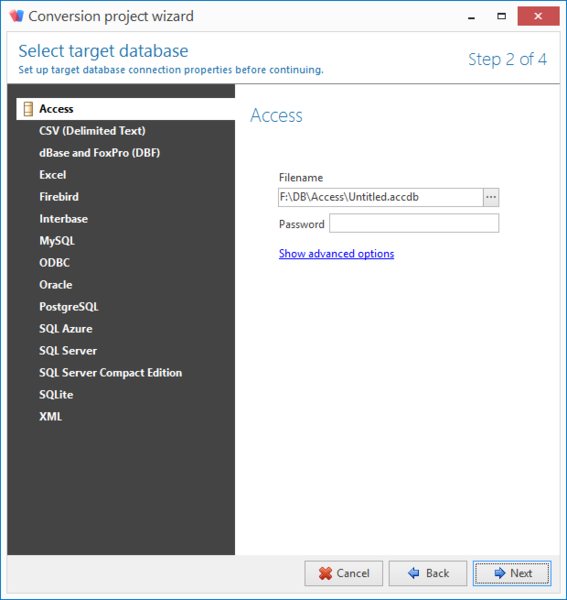Viewport: 567px width, 600px height.
Task: Click the app logo in title bar
Action: 17,16
